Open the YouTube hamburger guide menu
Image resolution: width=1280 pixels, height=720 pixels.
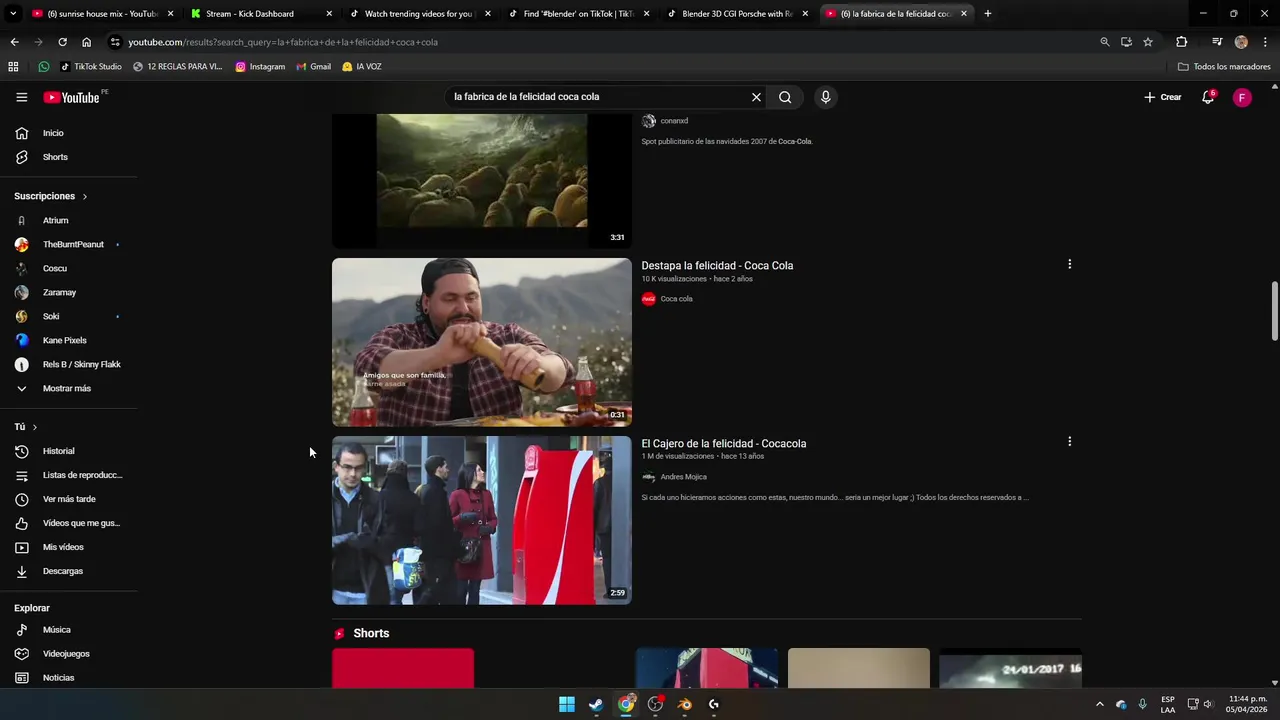pyautogui.click(x=21, y=97)
